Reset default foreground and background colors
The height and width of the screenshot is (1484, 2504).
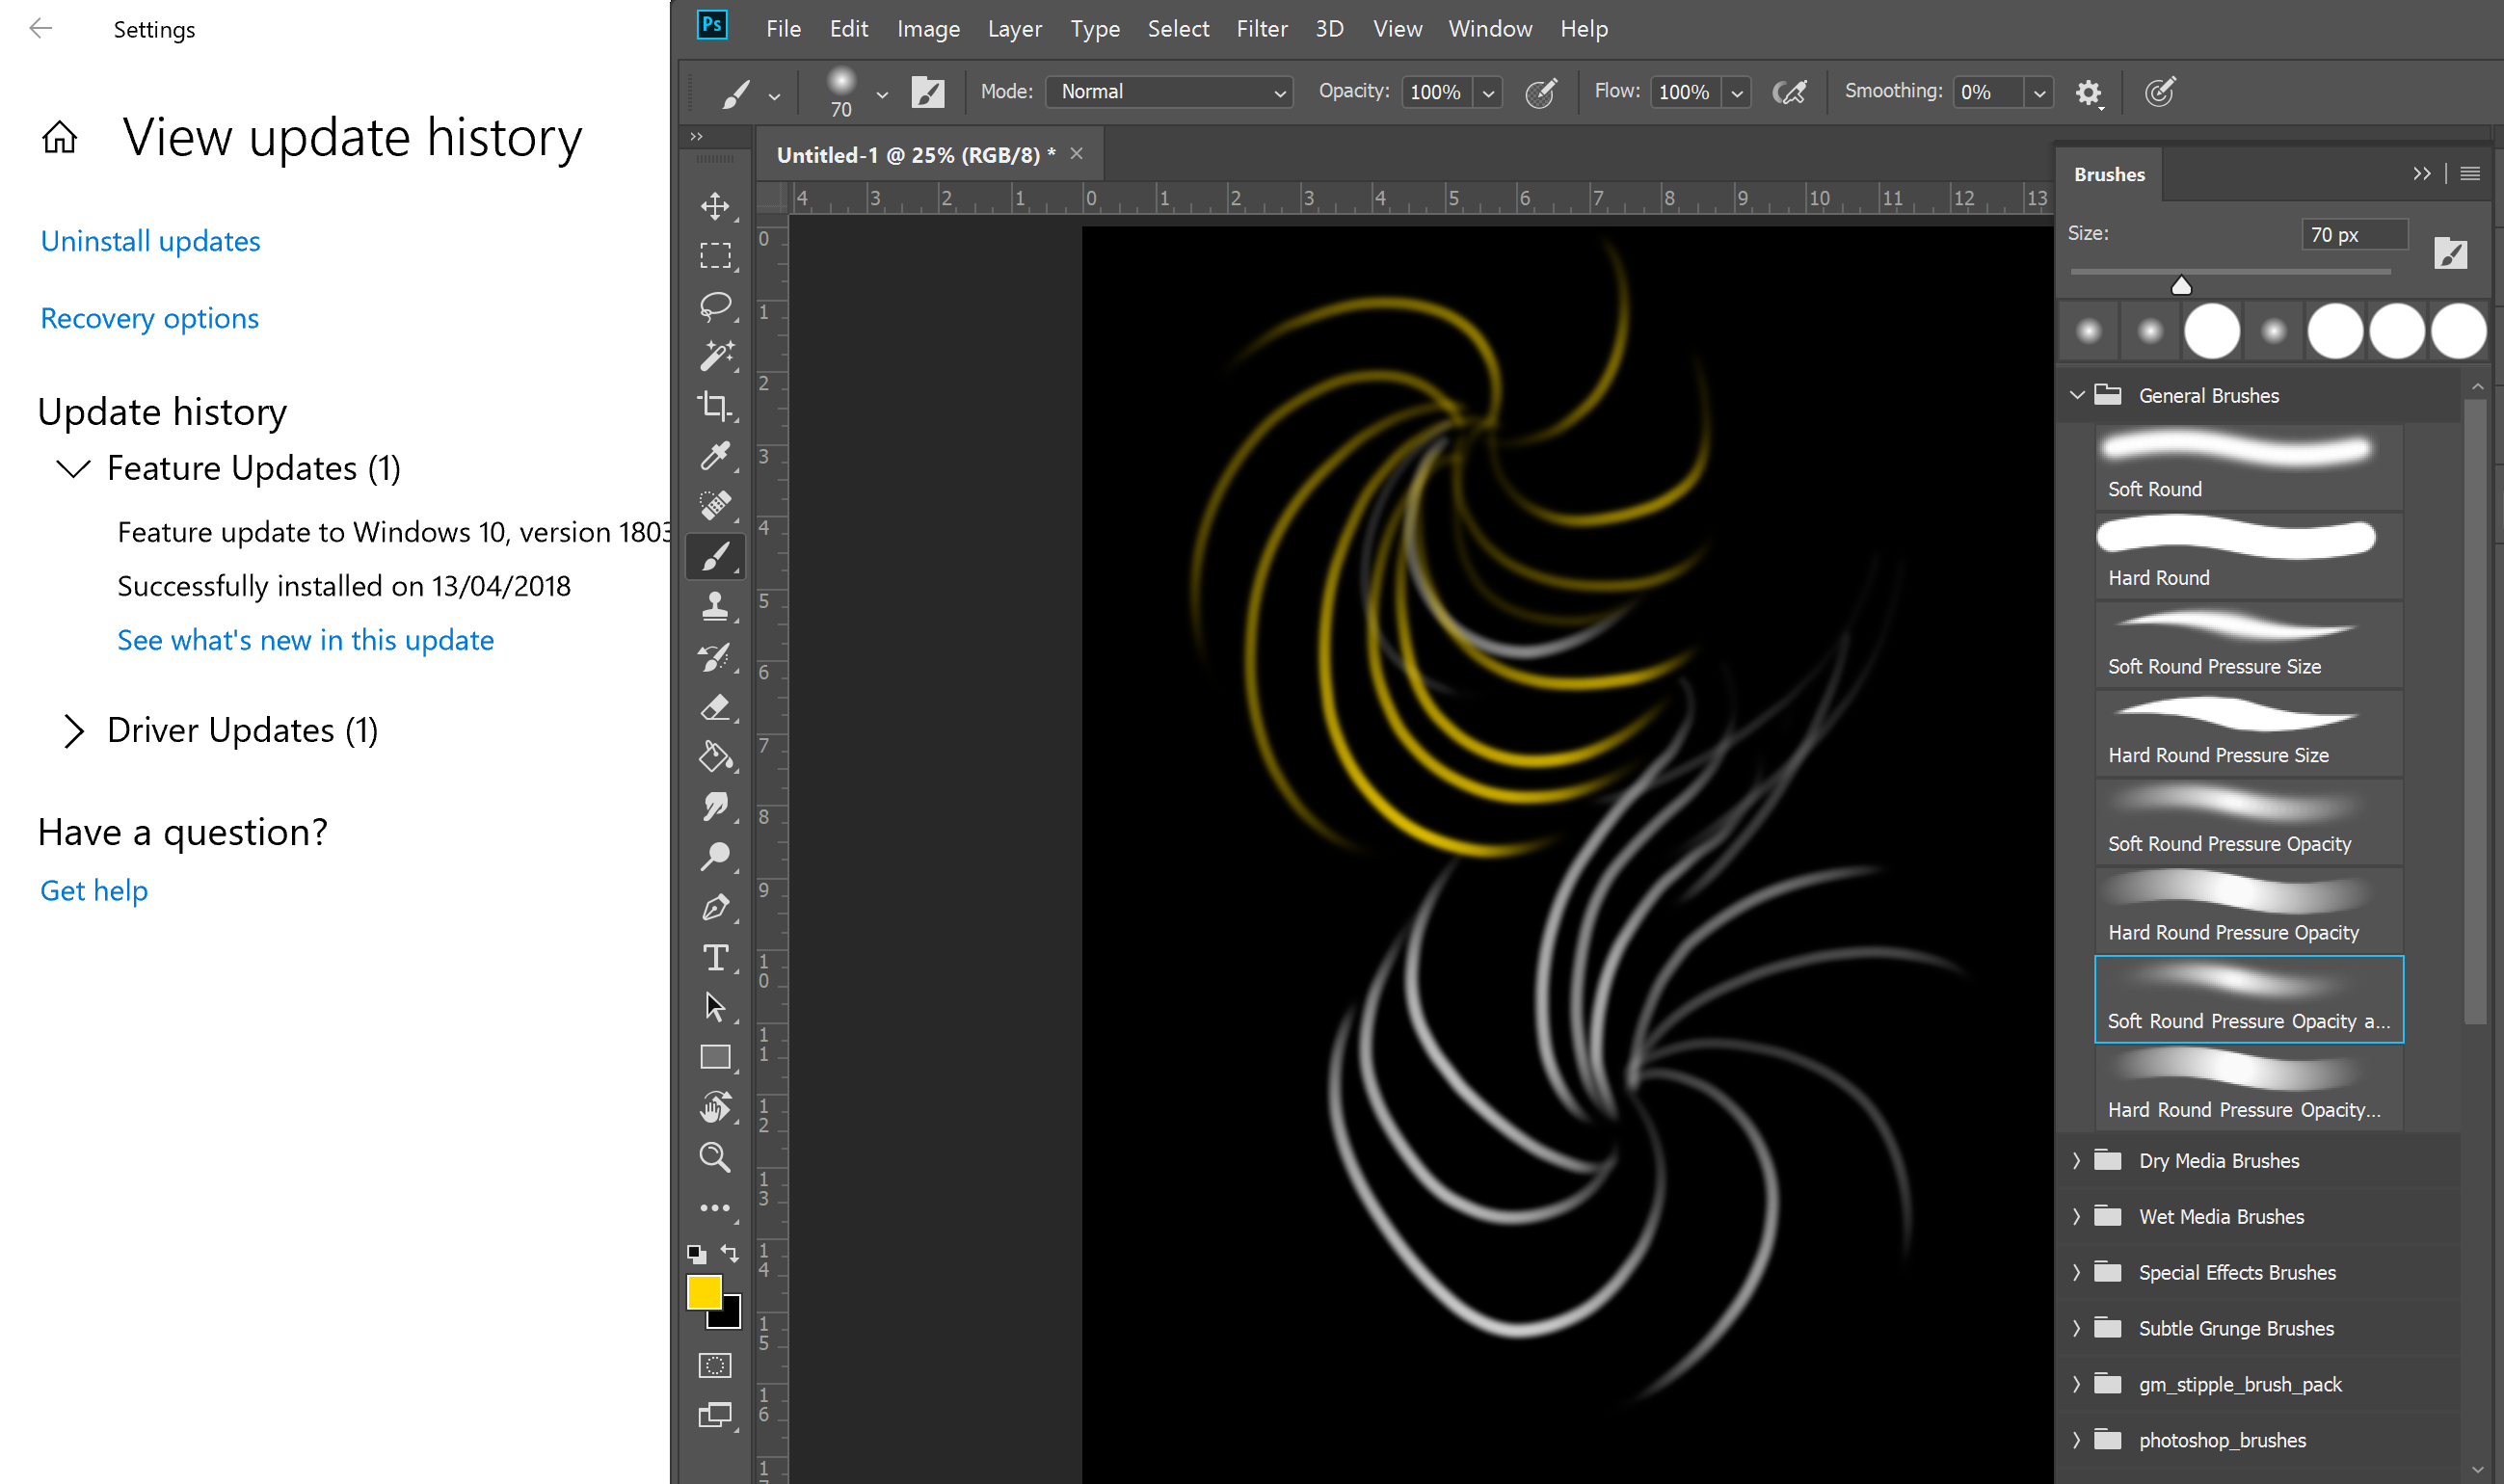coord(697,1254)
